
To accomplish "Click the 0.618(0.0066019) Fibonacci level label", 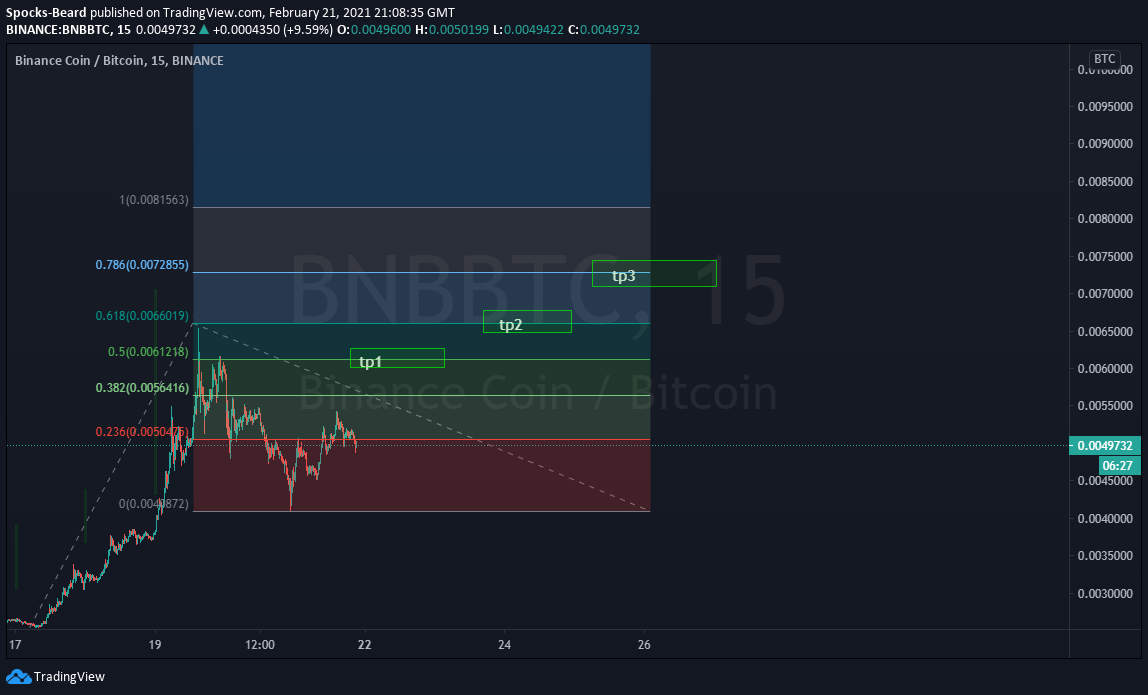I will tap(142, 316).
